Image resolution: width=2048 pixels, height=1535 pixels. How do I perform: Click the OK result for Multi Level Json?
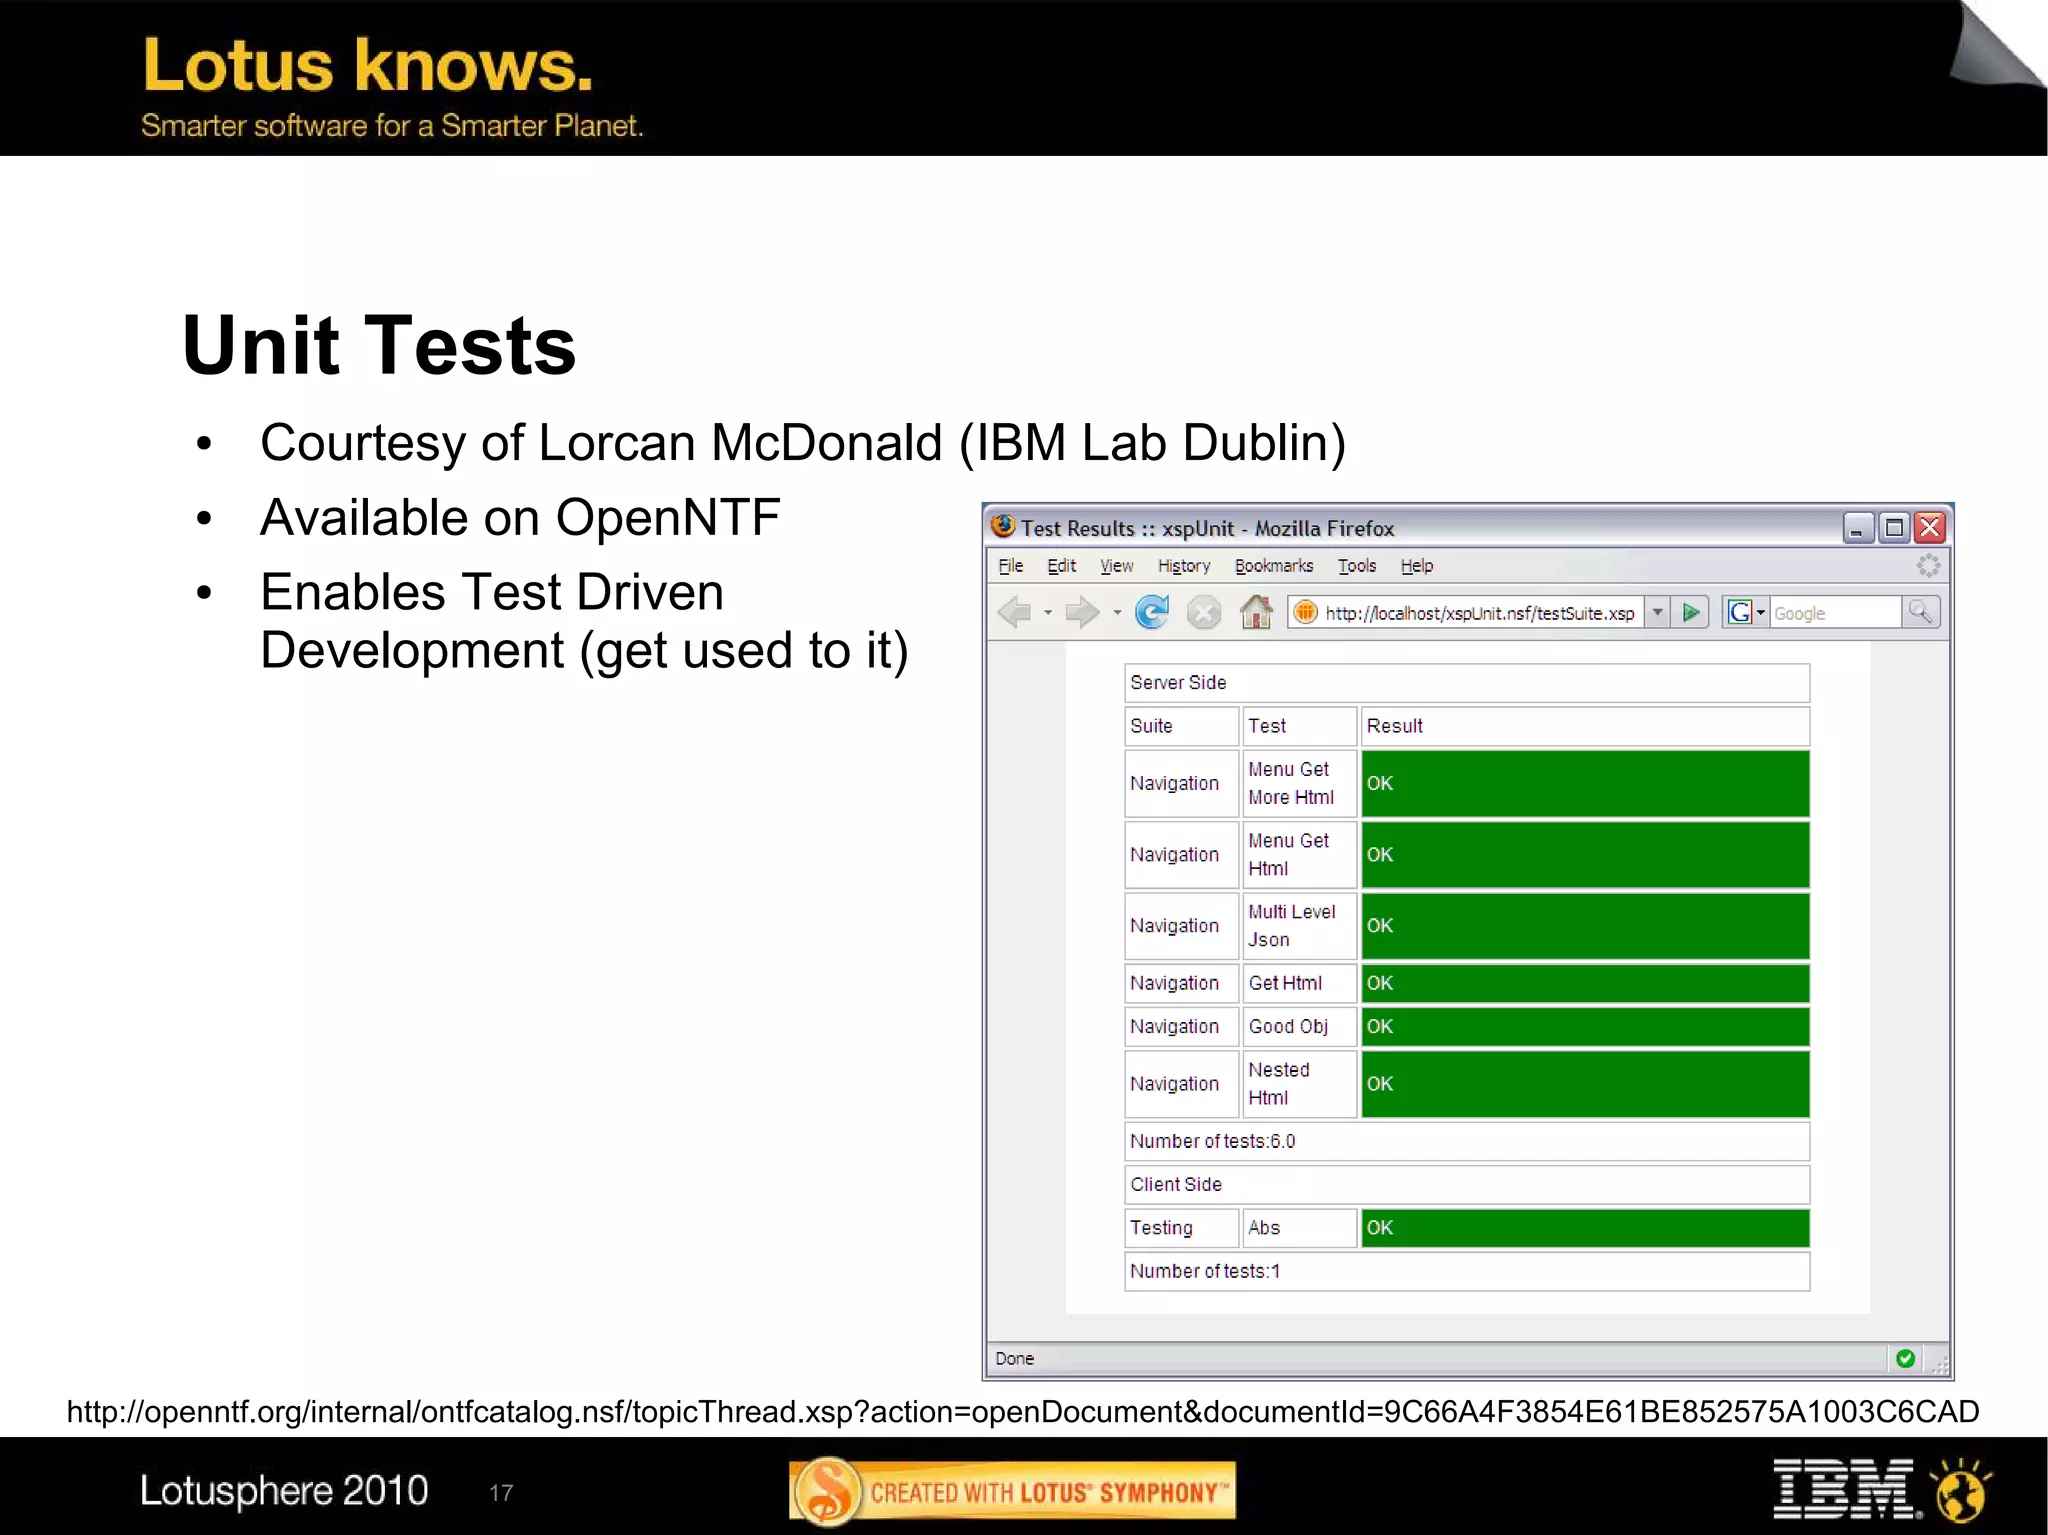pyautogui.click(x=1585, y=926)
